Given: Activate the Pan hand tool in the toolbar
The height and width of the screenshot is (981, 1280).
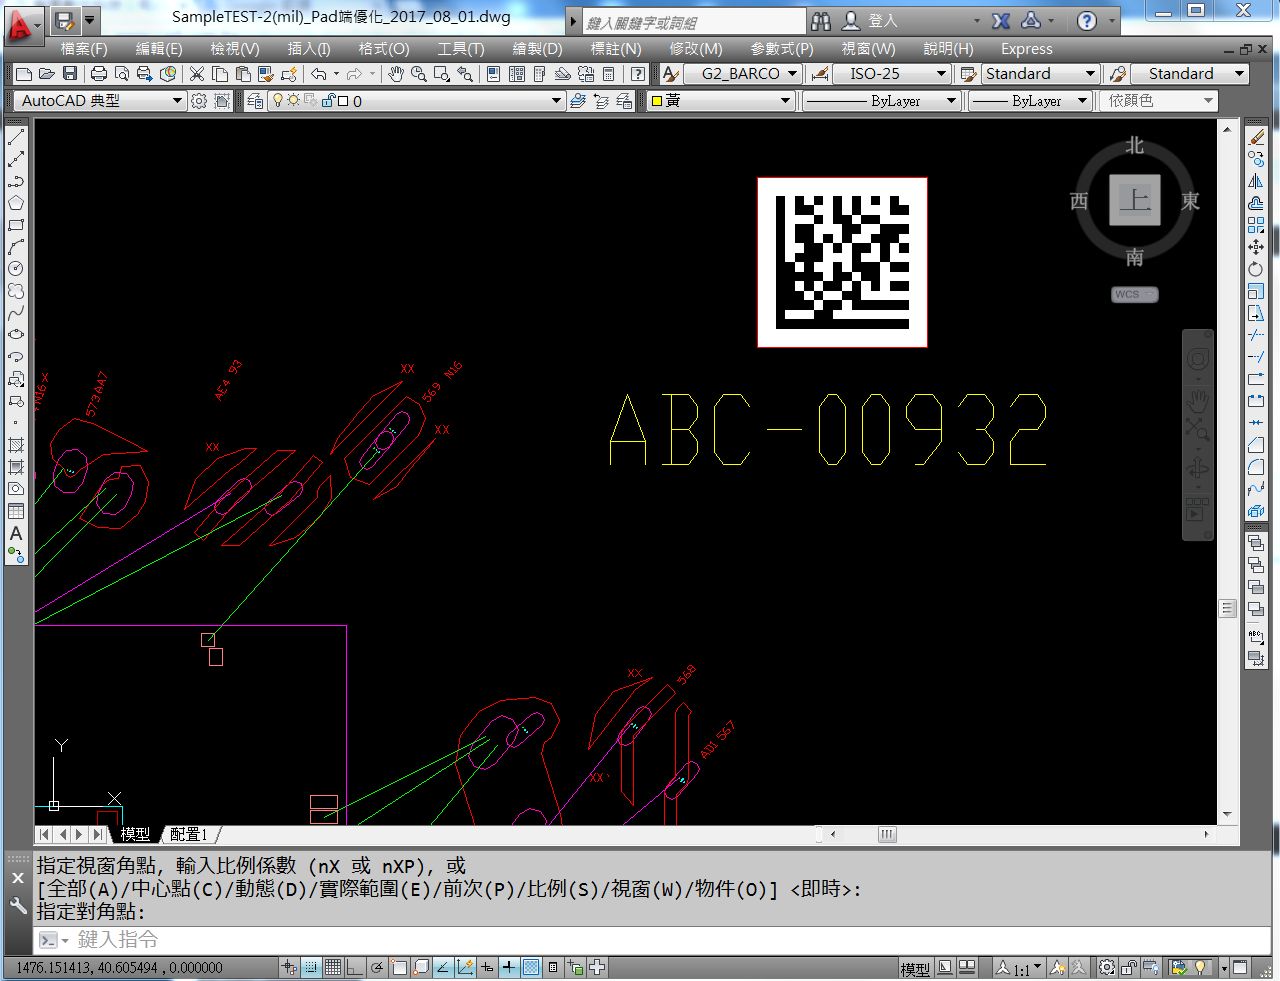Looking at the screenshot, I should 396,74.
